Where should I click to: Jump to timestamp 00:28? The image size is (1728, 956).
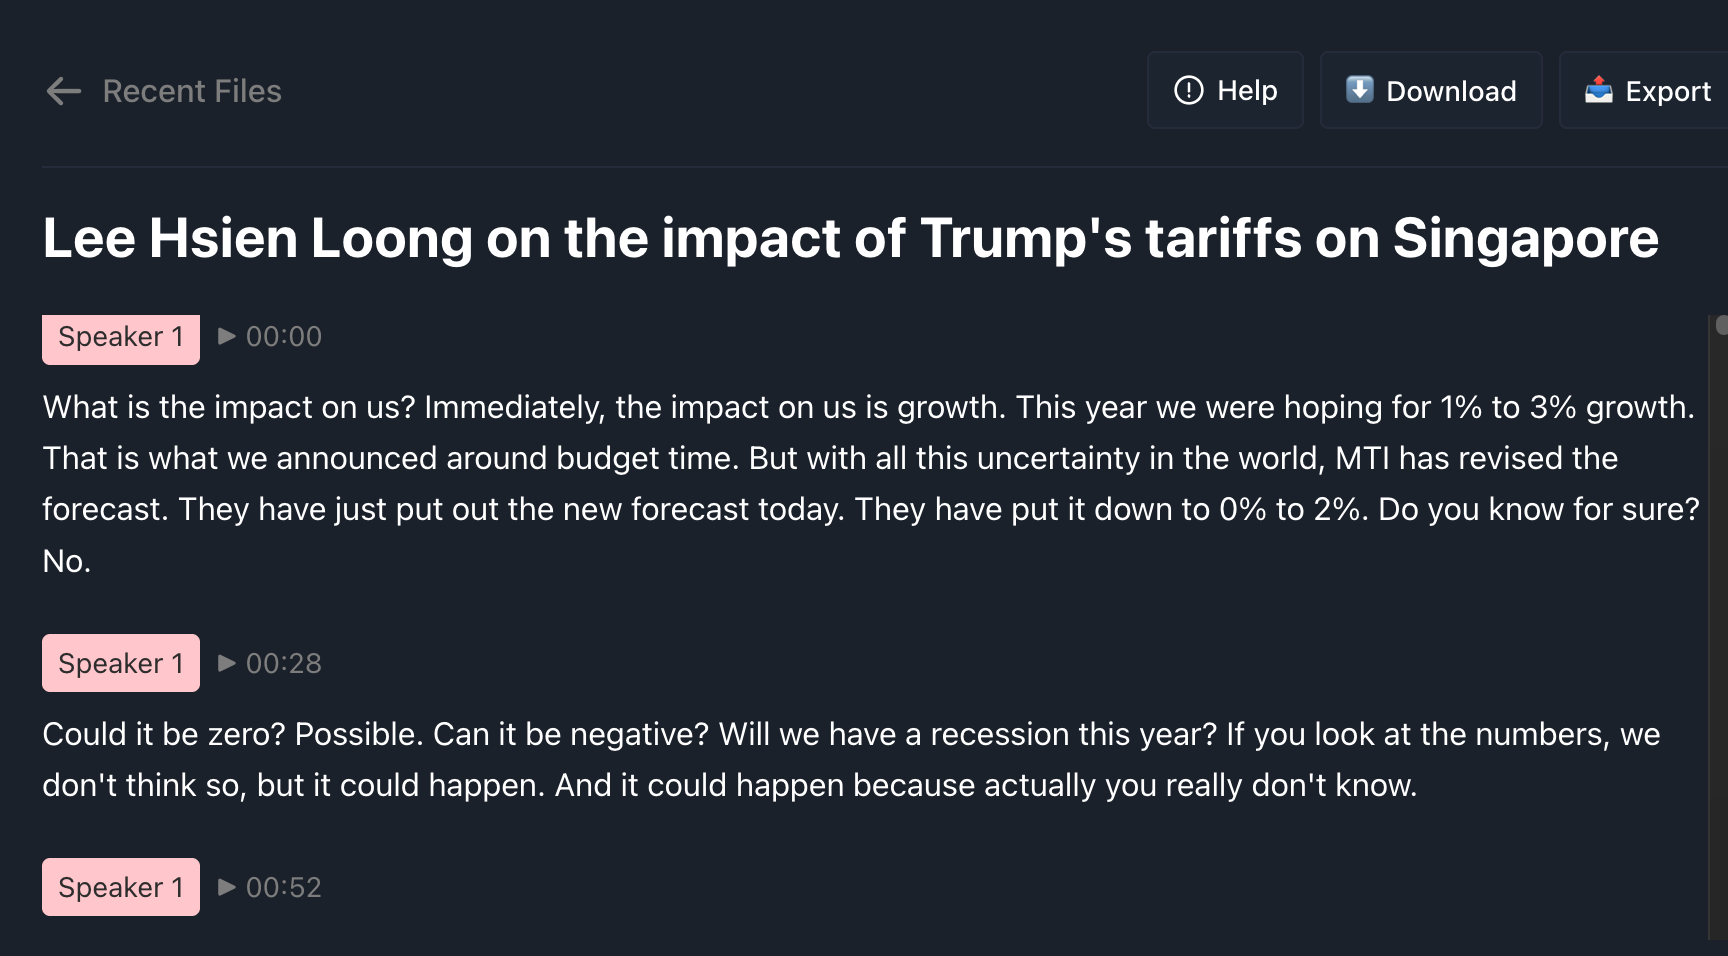click(x=284, y=663)
